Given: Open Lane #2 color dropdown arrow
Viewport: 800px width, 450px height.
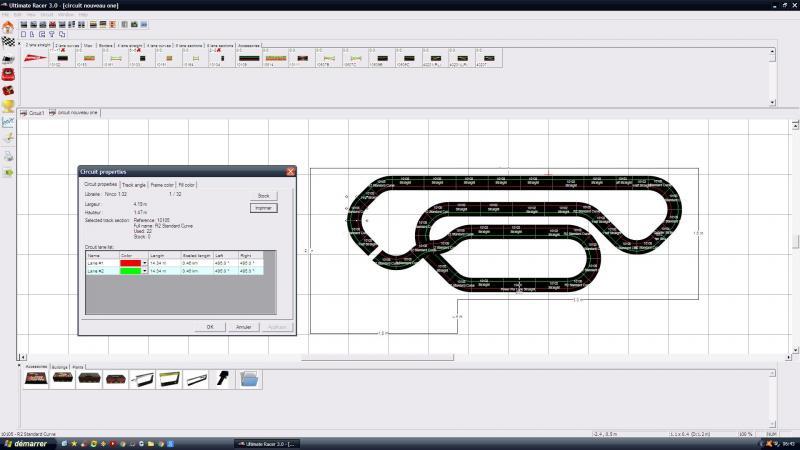Looking at the screenshot, I should coord(145,271).
